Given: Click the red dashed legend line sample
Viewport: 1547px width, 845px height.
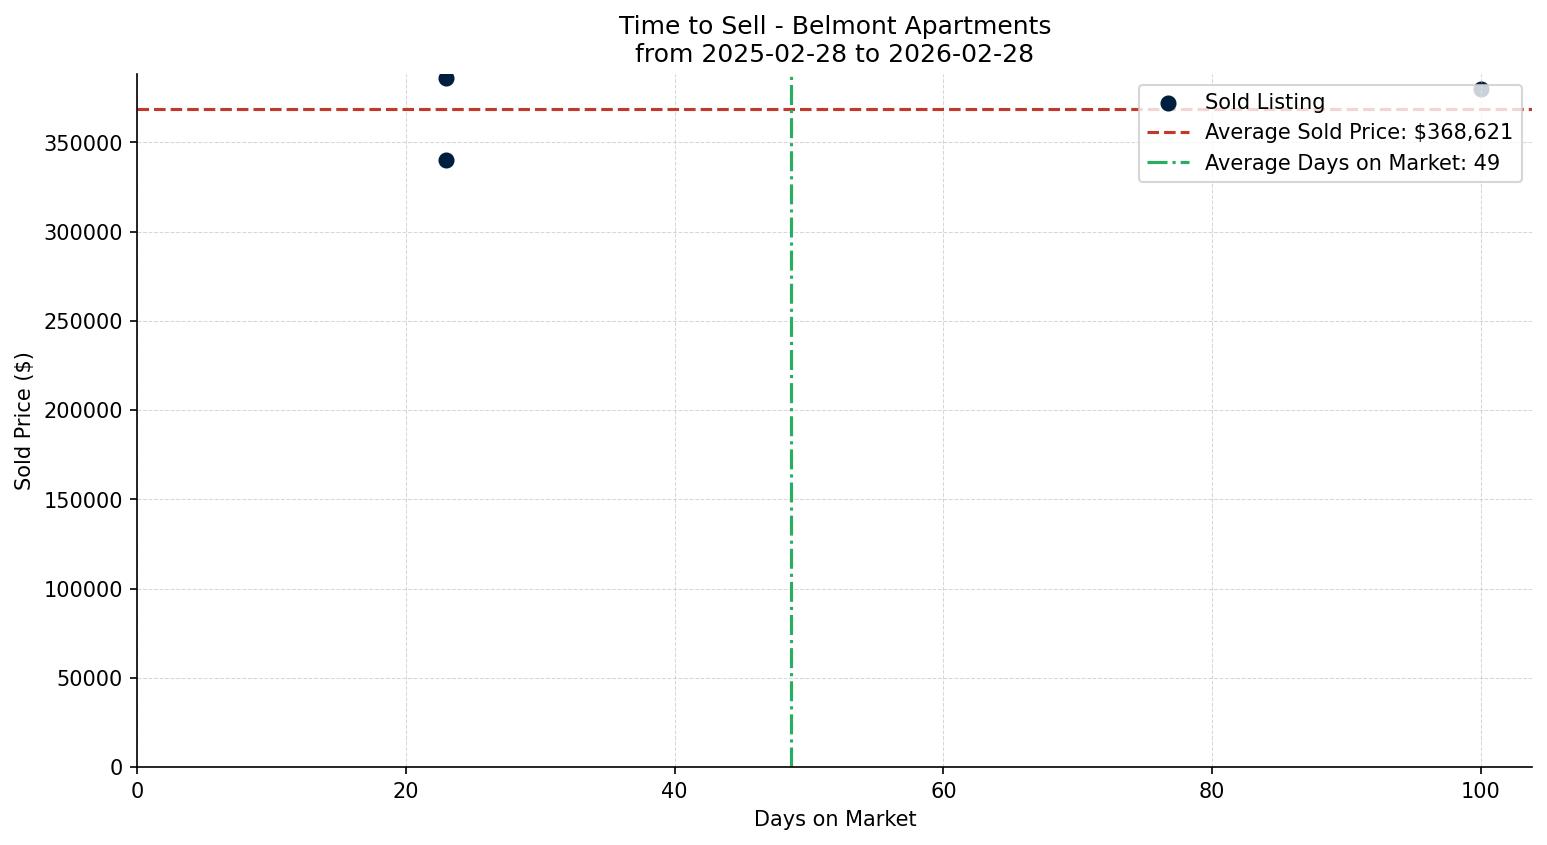Looking at the screenshot, I should point(1168,132).
